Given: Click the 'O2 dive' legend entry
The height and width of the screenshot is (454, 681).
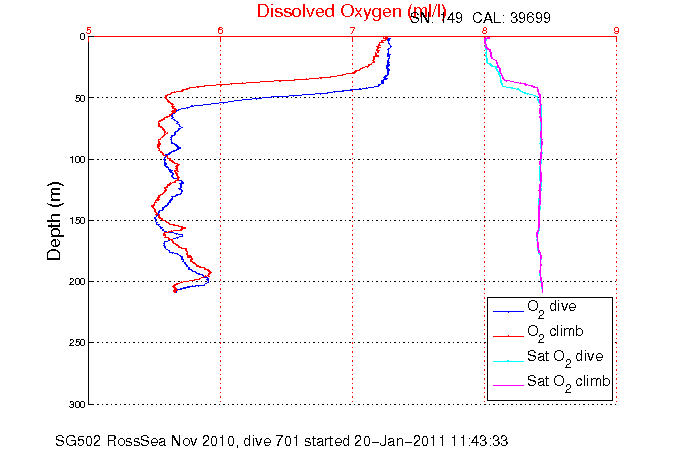Looking at the screenshot, I should pos(552,308).
